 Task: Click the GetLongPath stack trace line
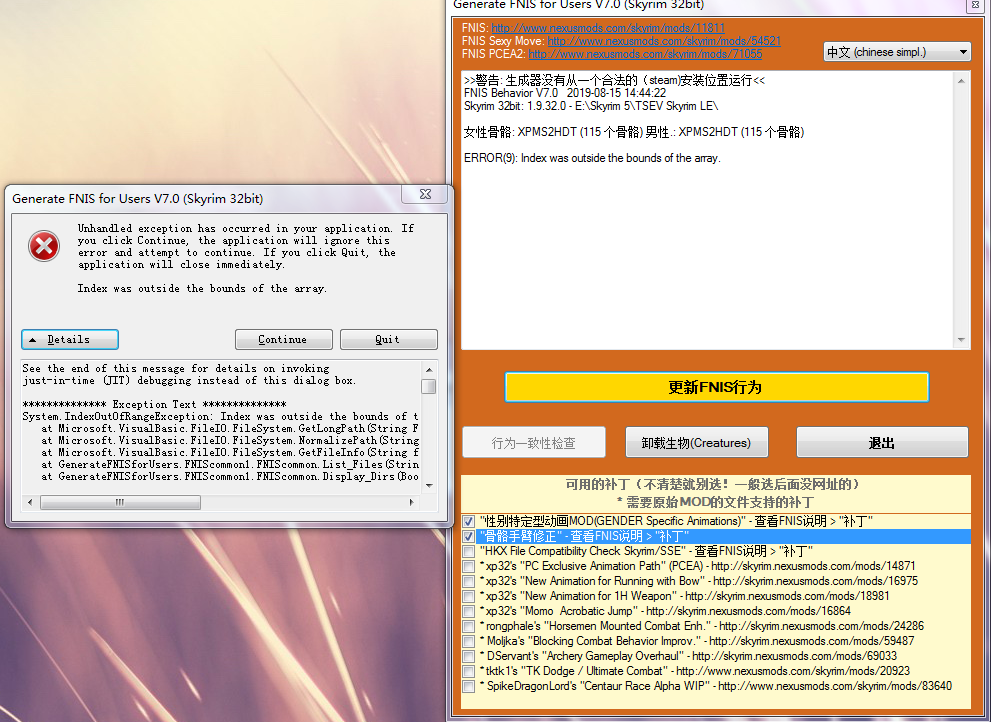tap(230, 429)
